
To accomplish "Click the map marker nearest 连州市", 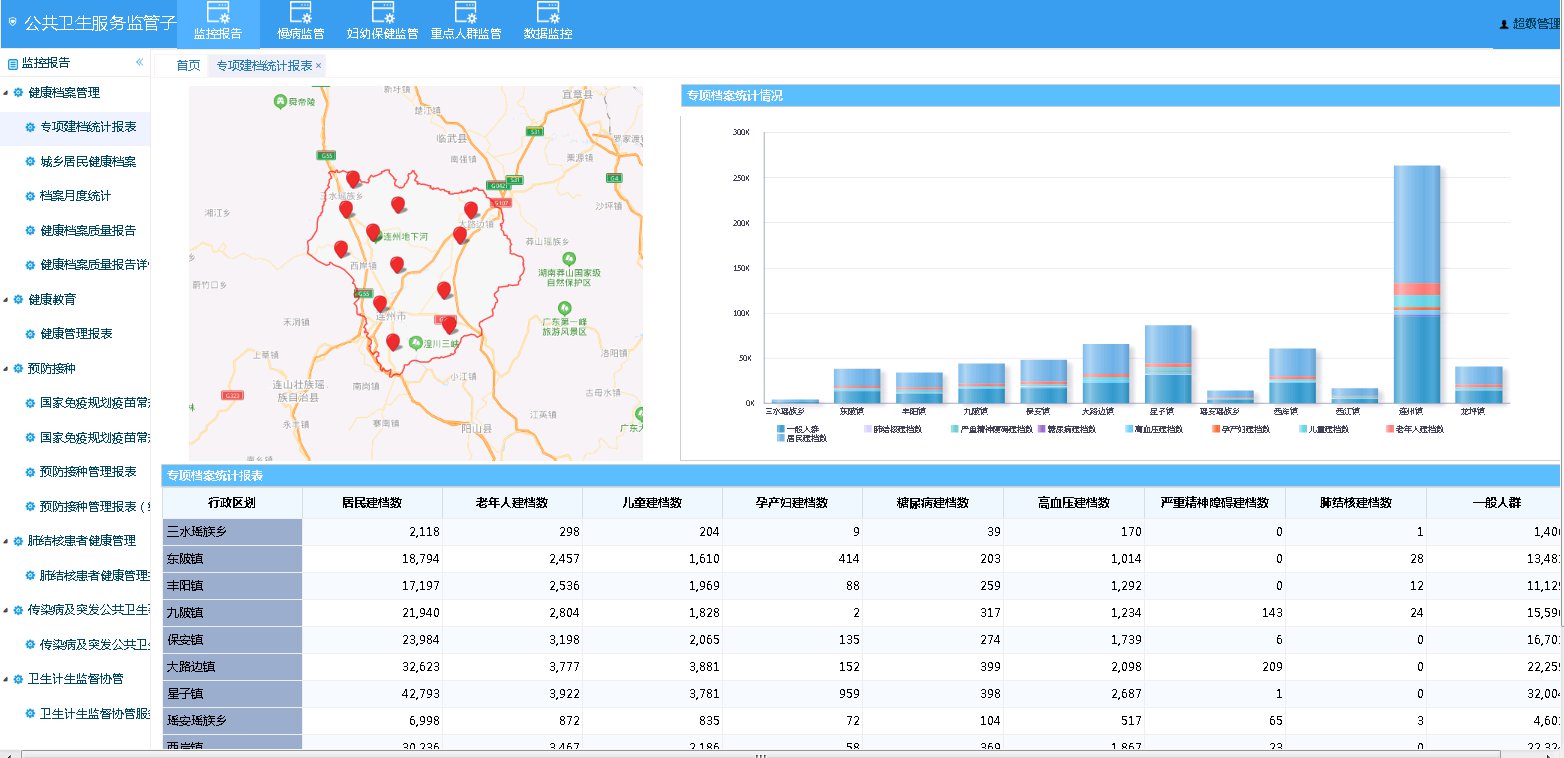I will 380,304.
